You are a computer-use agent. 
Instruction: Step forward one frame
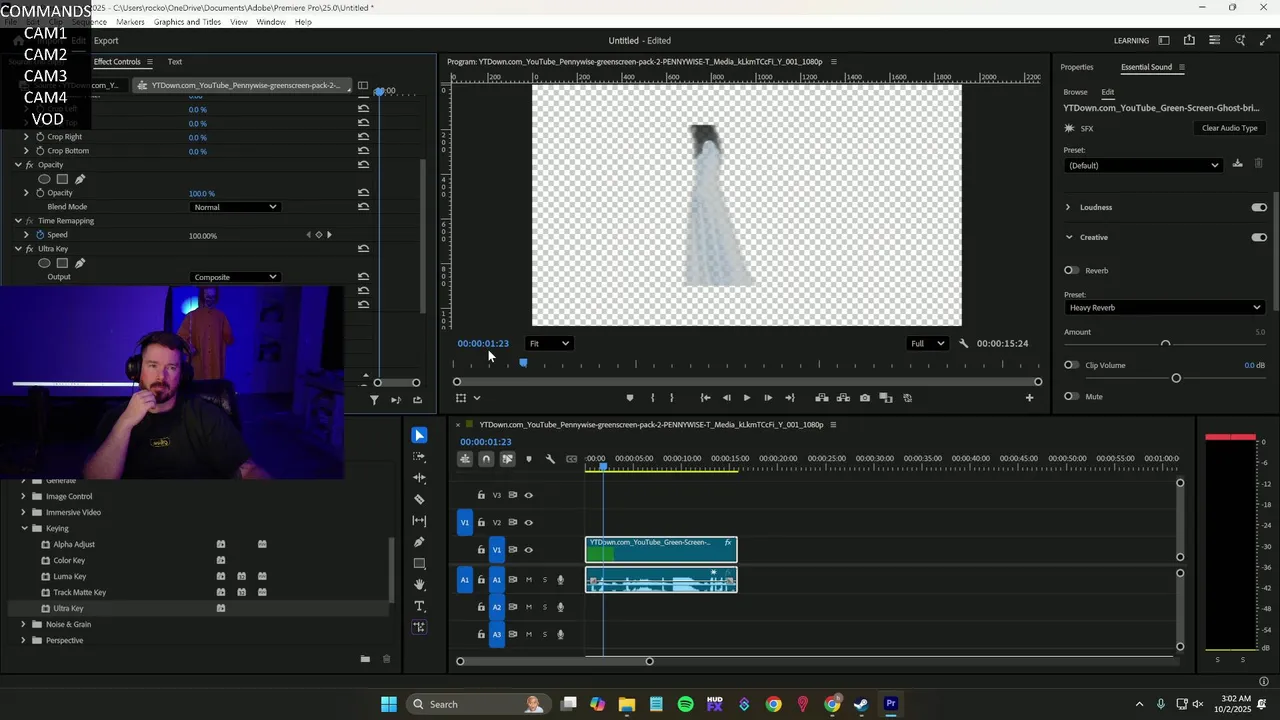coord(768,398)
